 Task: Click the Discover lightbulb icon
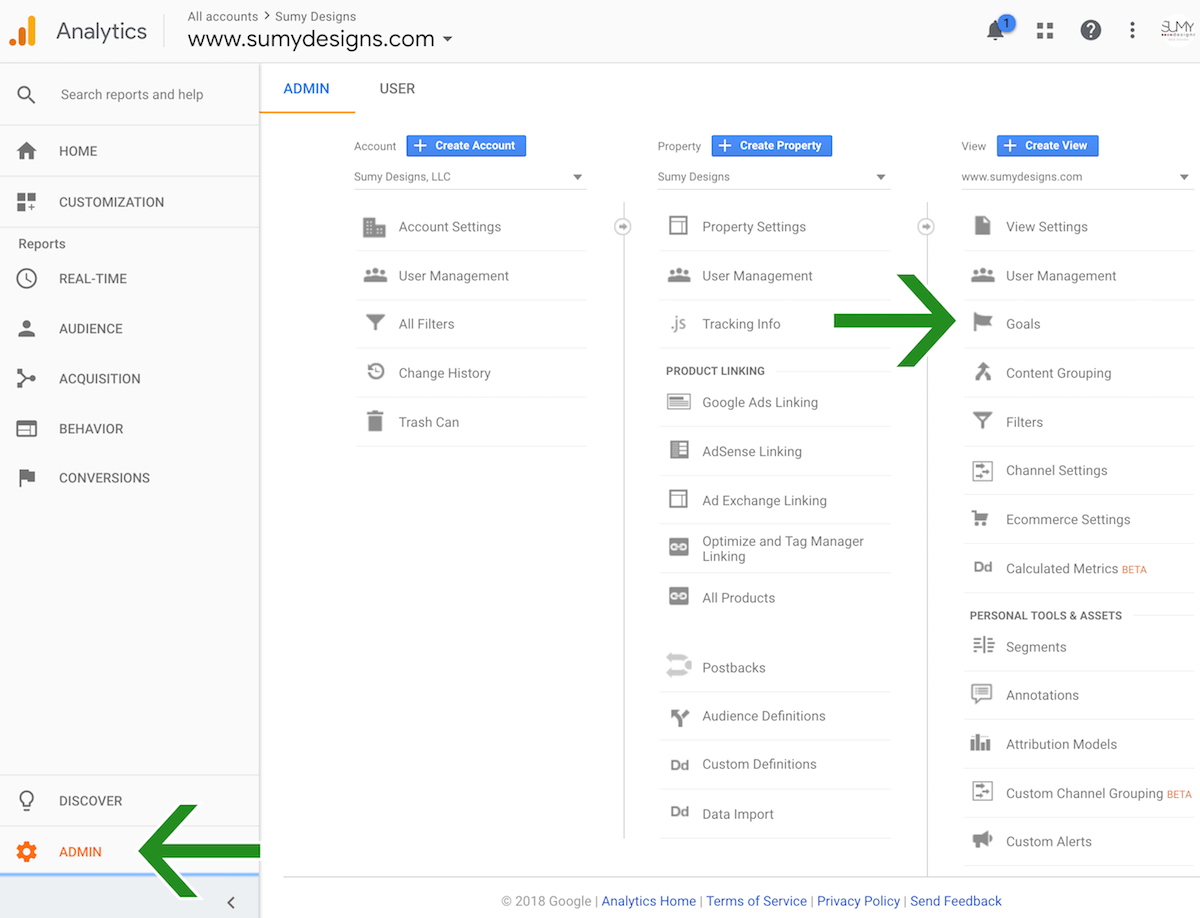click(x=27, y=801)
